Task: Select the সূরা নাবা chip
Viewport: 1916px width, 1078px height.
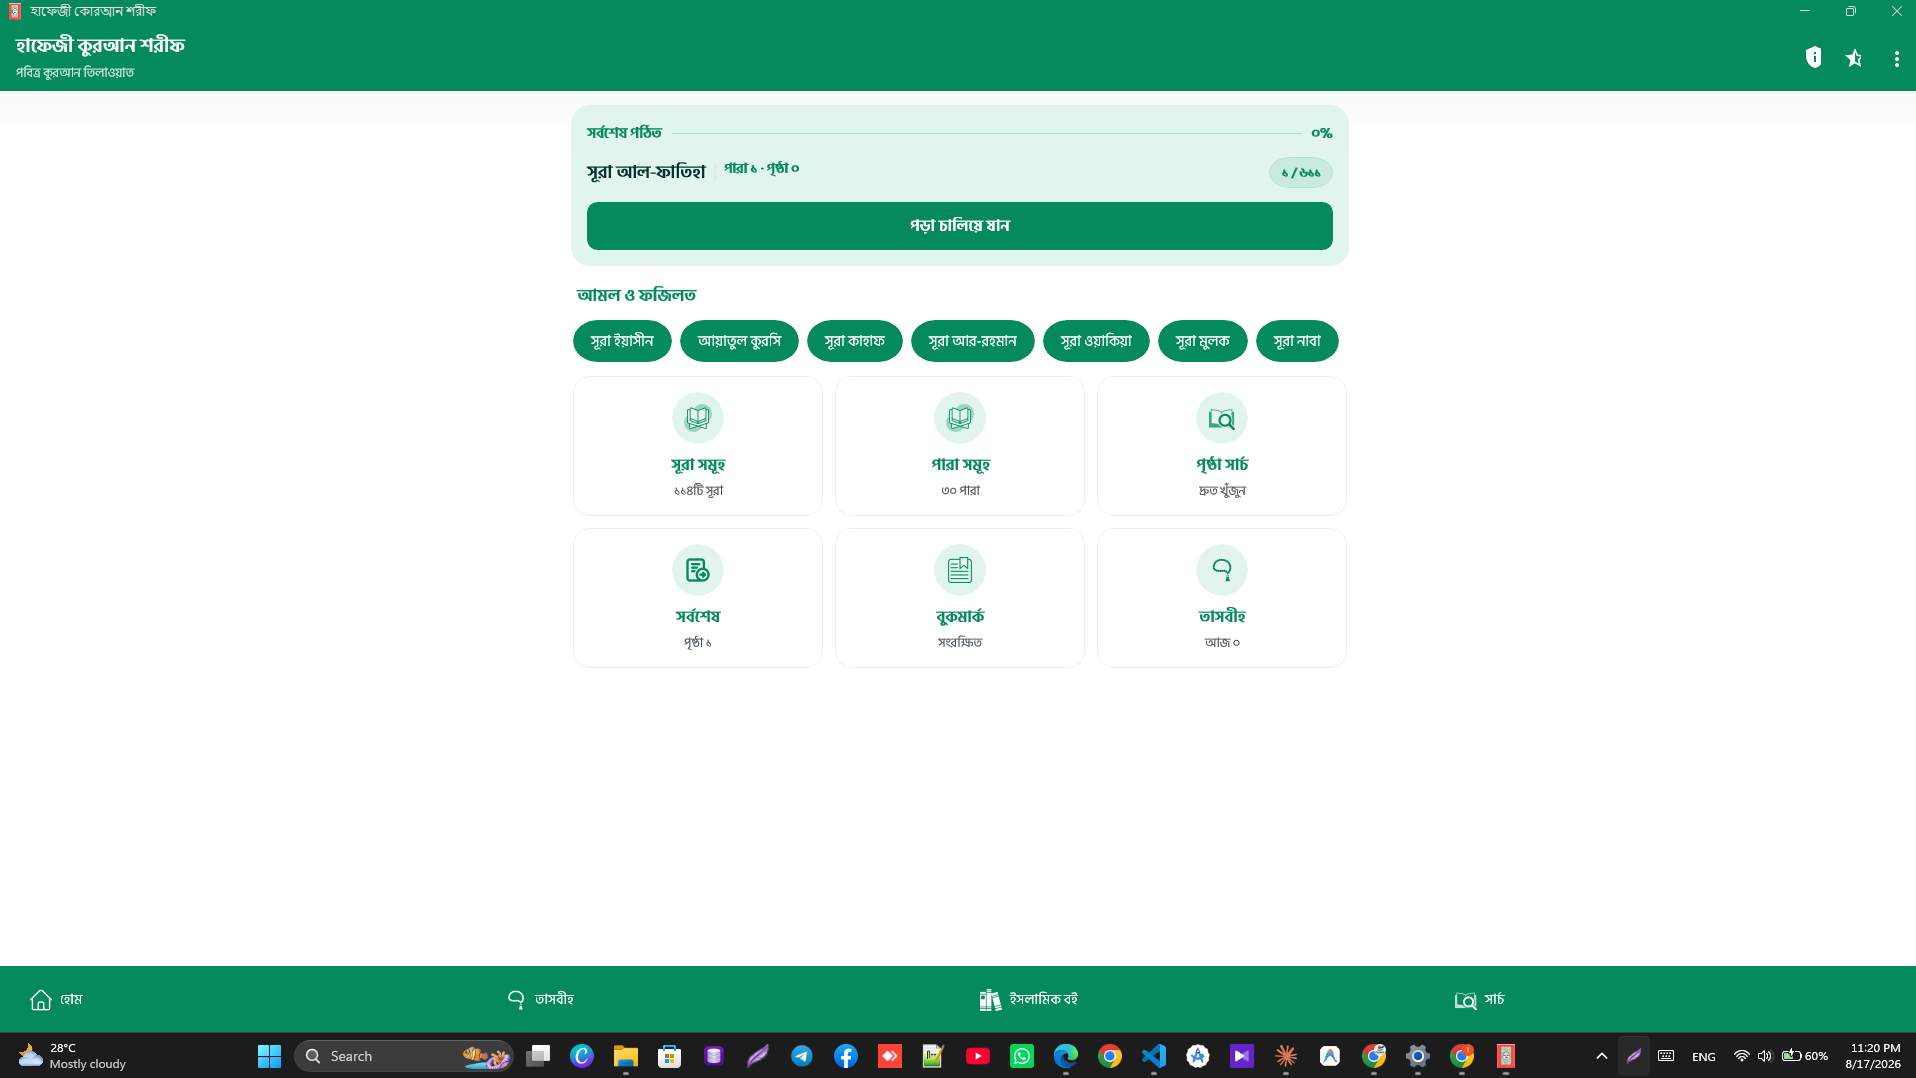Action: tap(1297, 341)
